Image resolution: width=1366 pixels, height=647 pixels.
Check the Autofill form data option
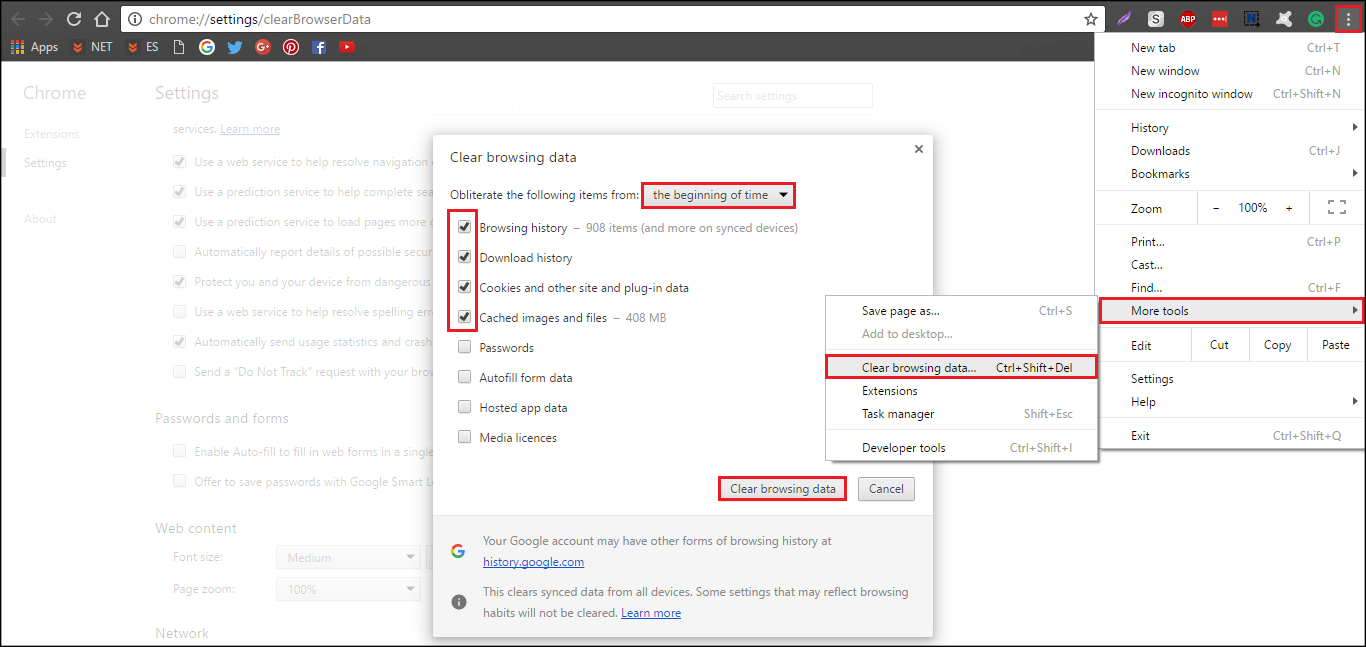[464, 377]
